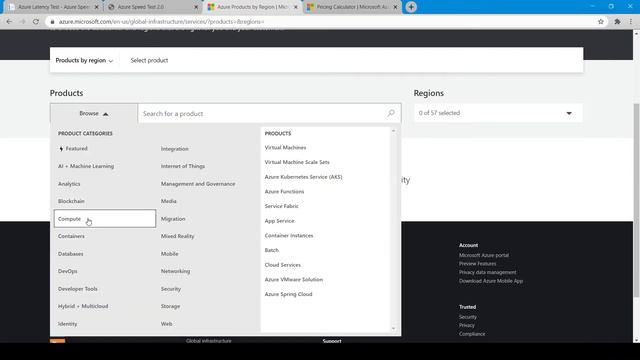
Task: Select the AI + Machine Learning category
Action: 86,166
